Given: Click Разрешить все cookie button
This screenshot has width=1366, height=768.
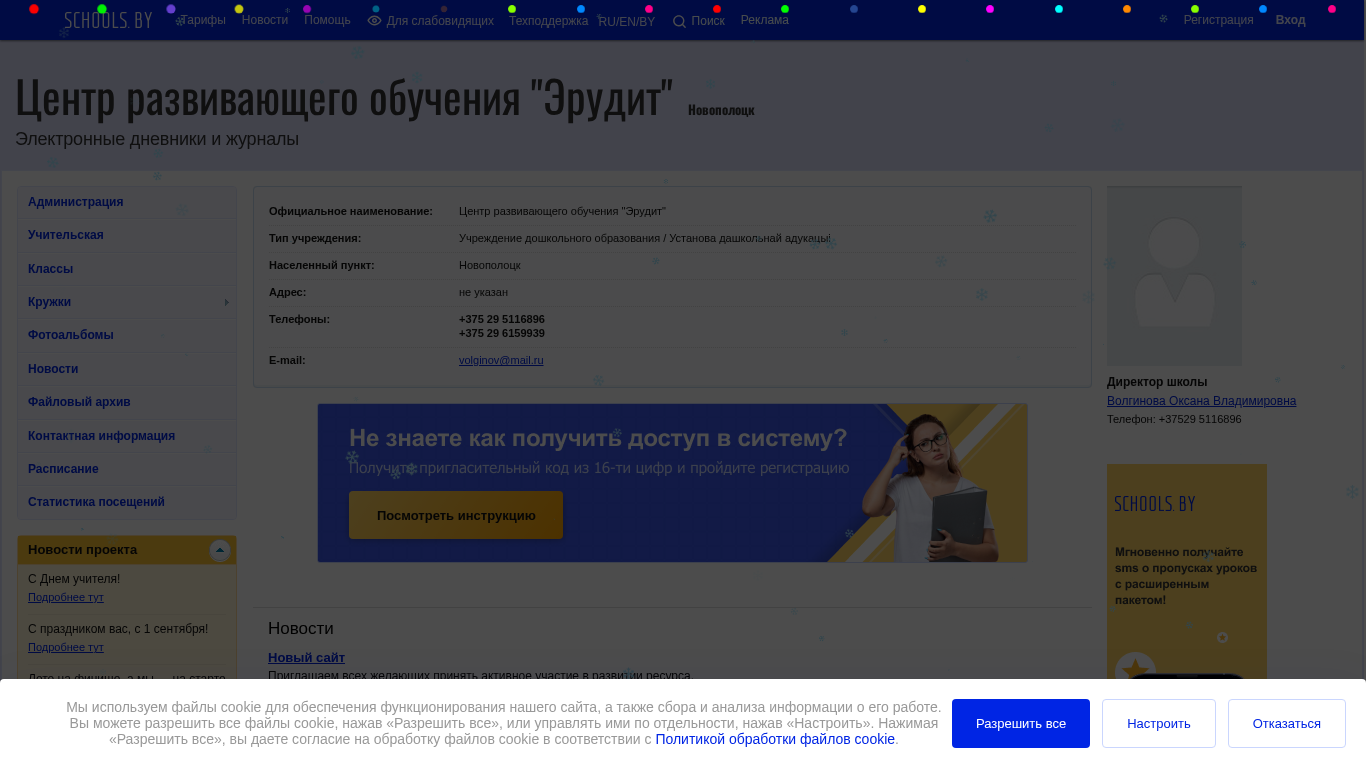Looking at the screenshot, I should coord(1021,723).
